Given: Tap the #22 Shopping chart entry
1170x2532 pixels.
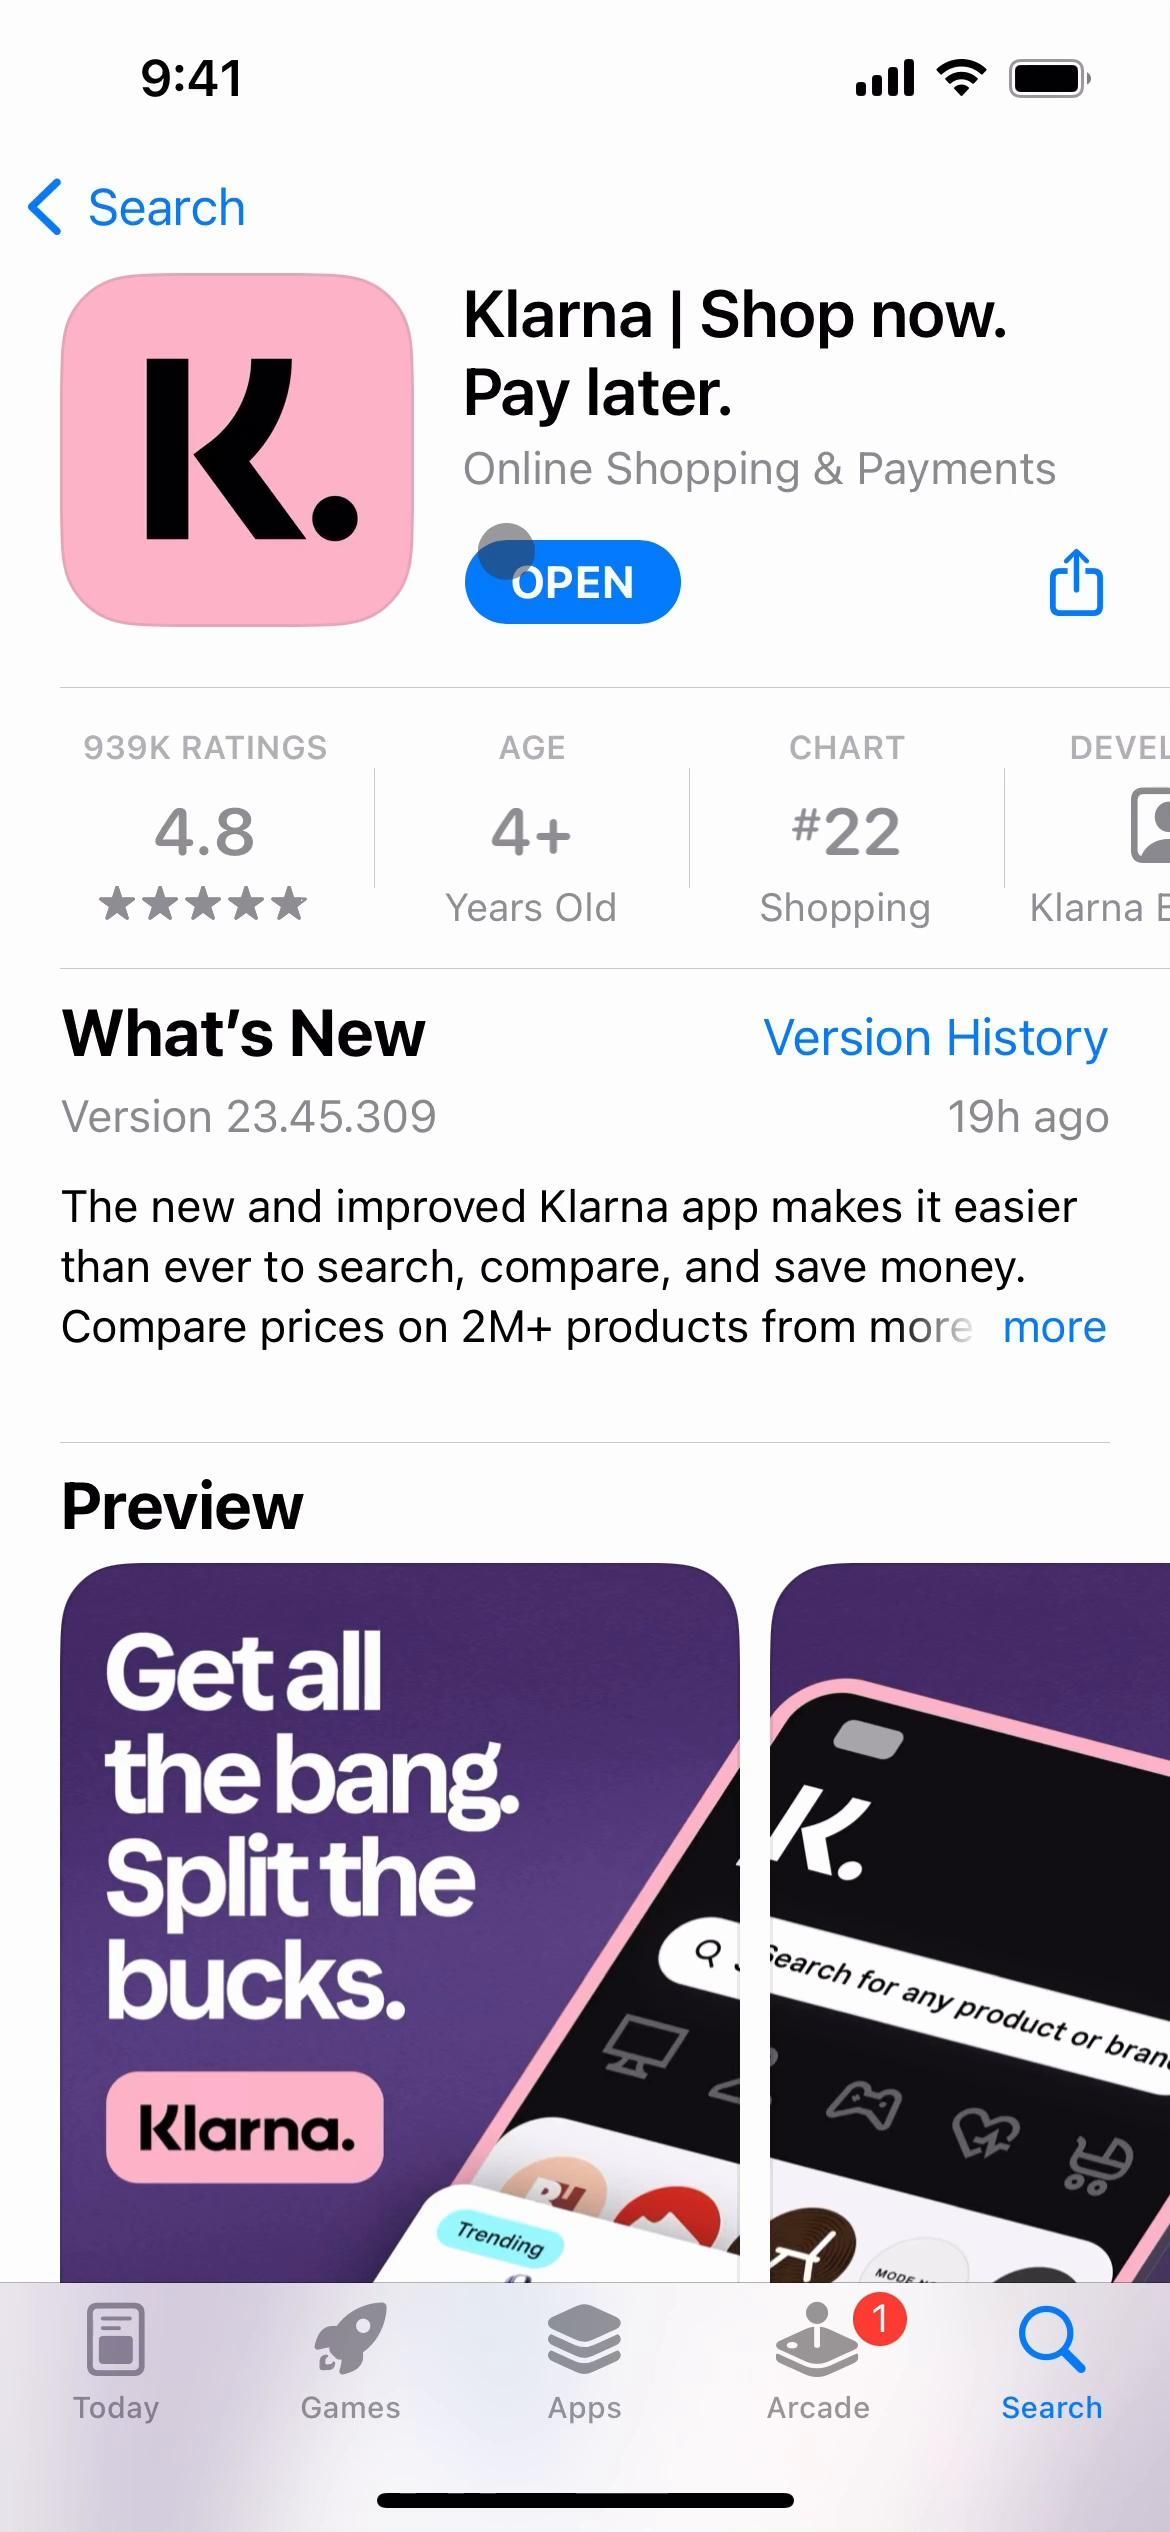Looking at the screenshot, I should pos(846,830).
